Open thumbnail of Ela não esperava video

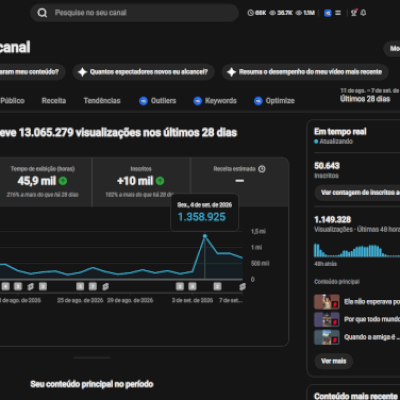point(327,302)
